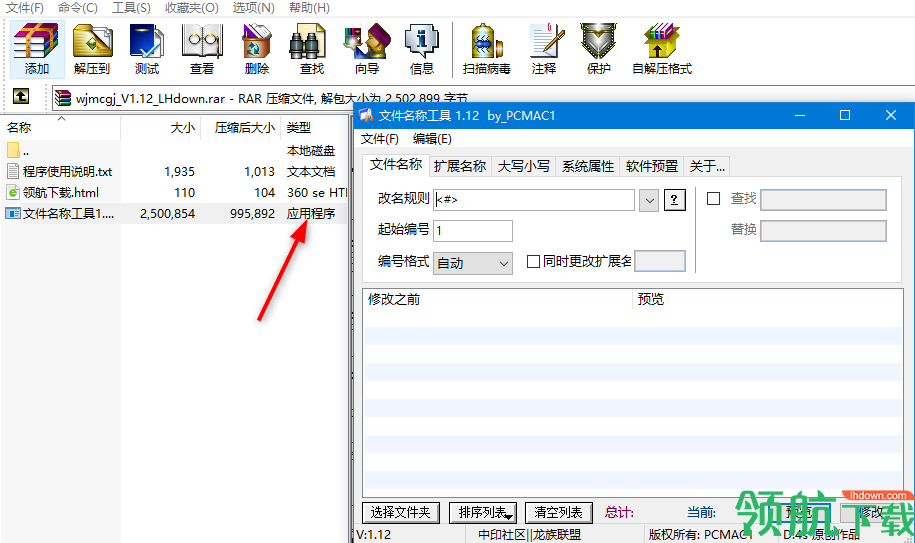Switch to the 大写小写 tab
Viewport: 915px width, 543px height.
point(523,167)
